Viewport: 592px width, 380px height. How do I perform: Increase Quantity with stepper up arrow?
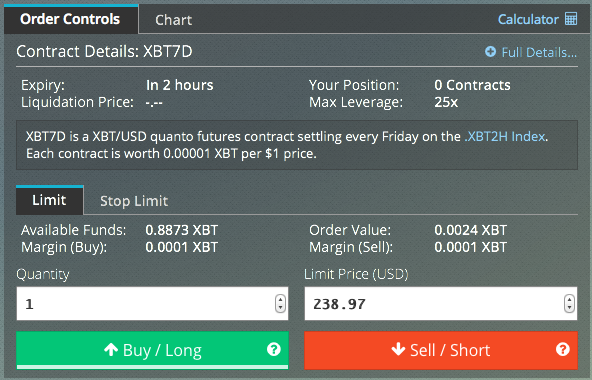click(x=280, y=300)
